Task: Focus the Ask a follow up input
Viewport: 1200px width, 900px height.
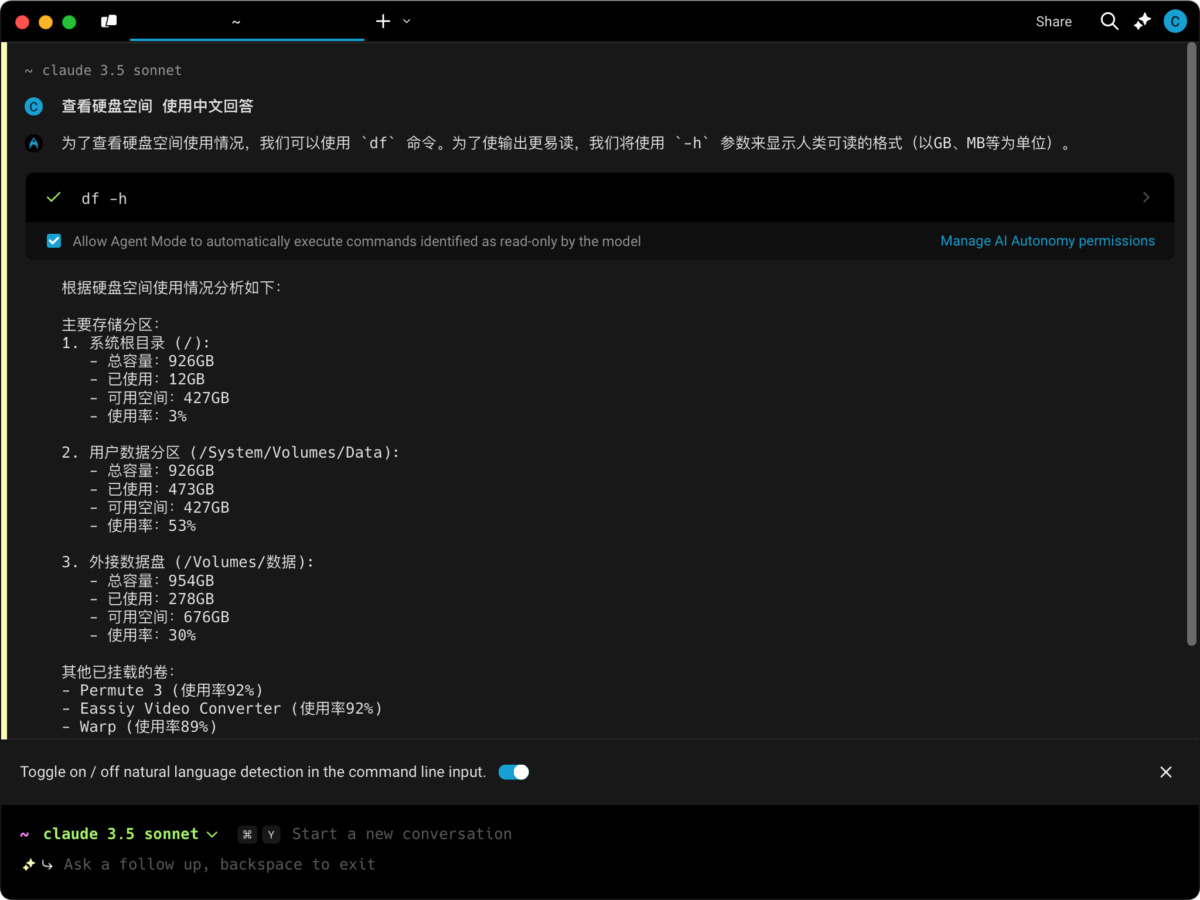Action: [220, 864]
